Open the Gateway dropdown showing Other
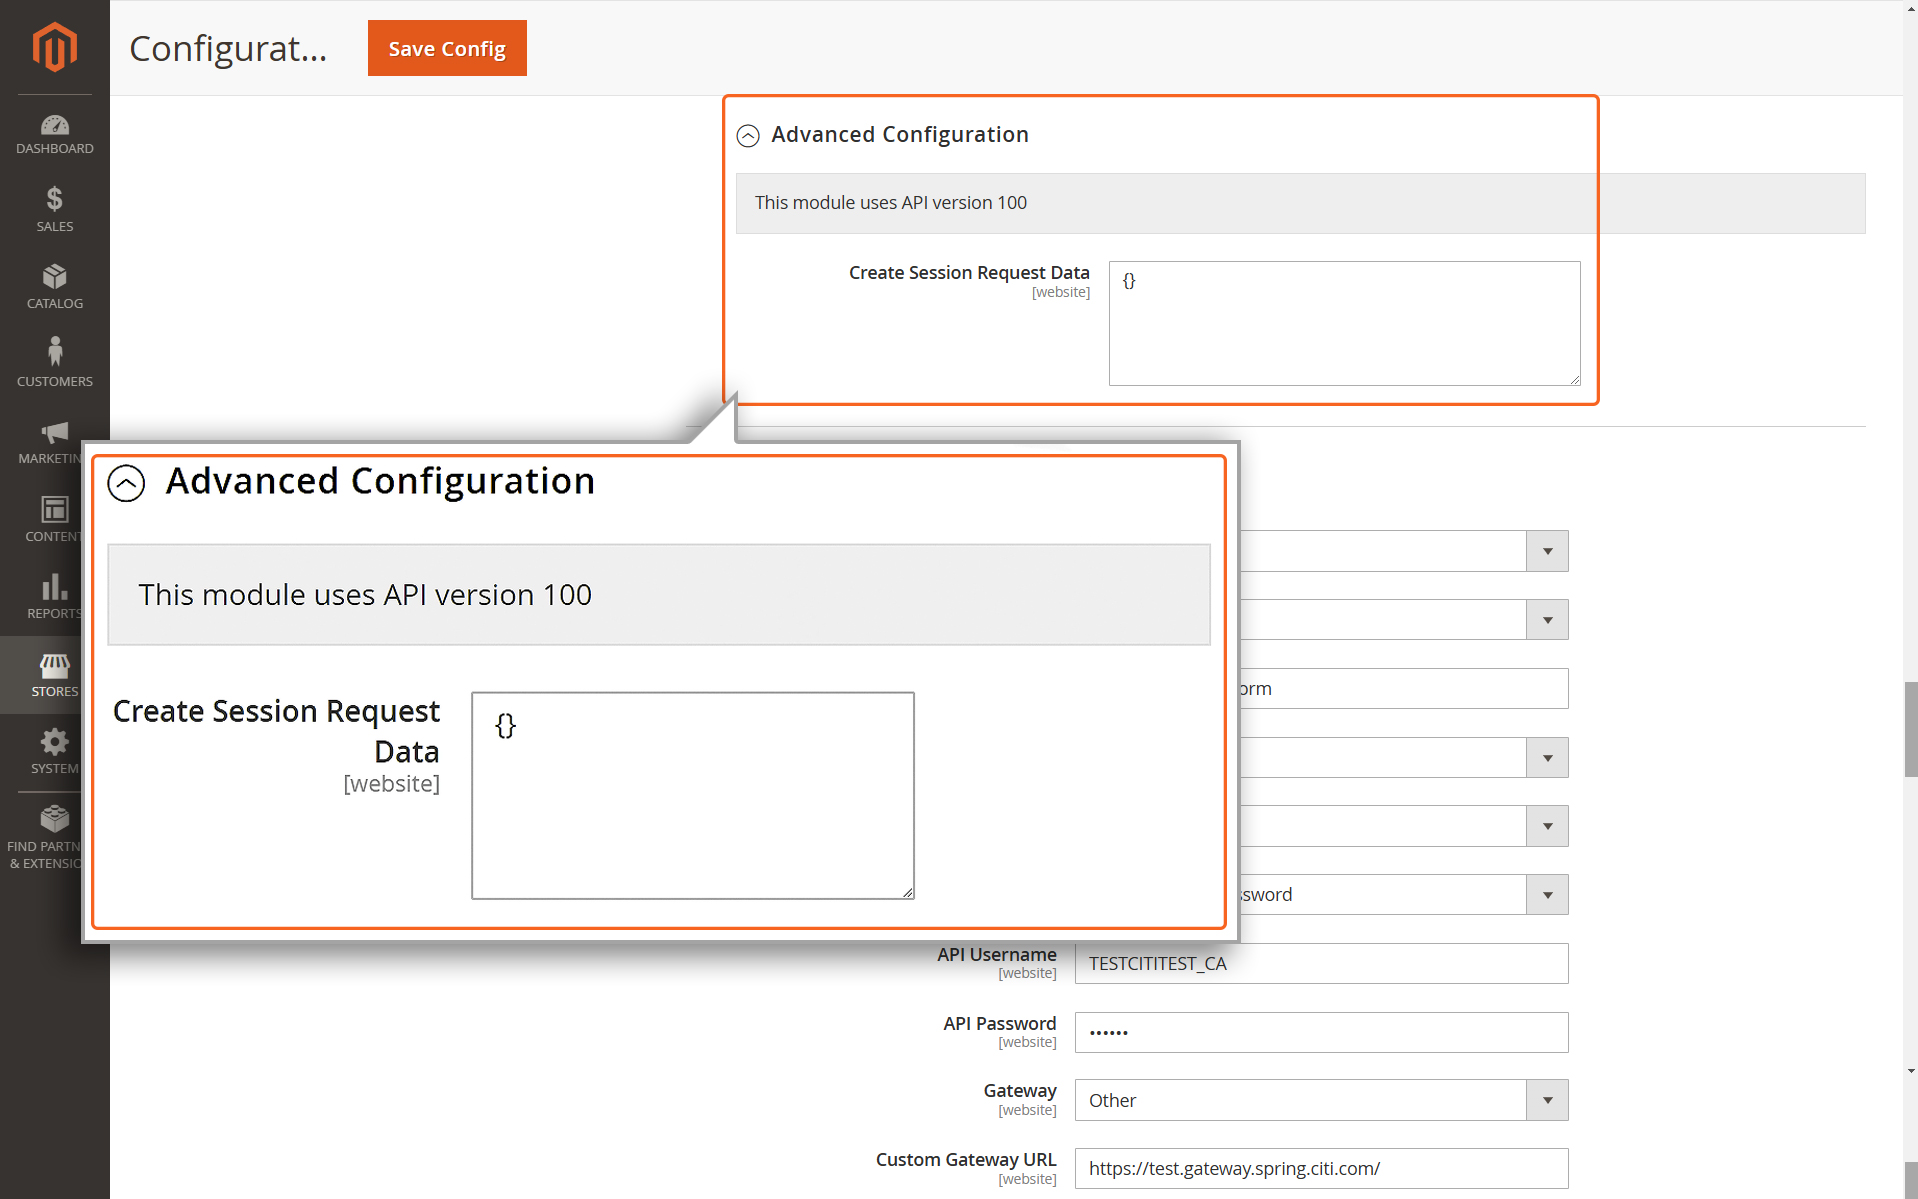1918x1199 pixels. [x=1321, y=1100]
